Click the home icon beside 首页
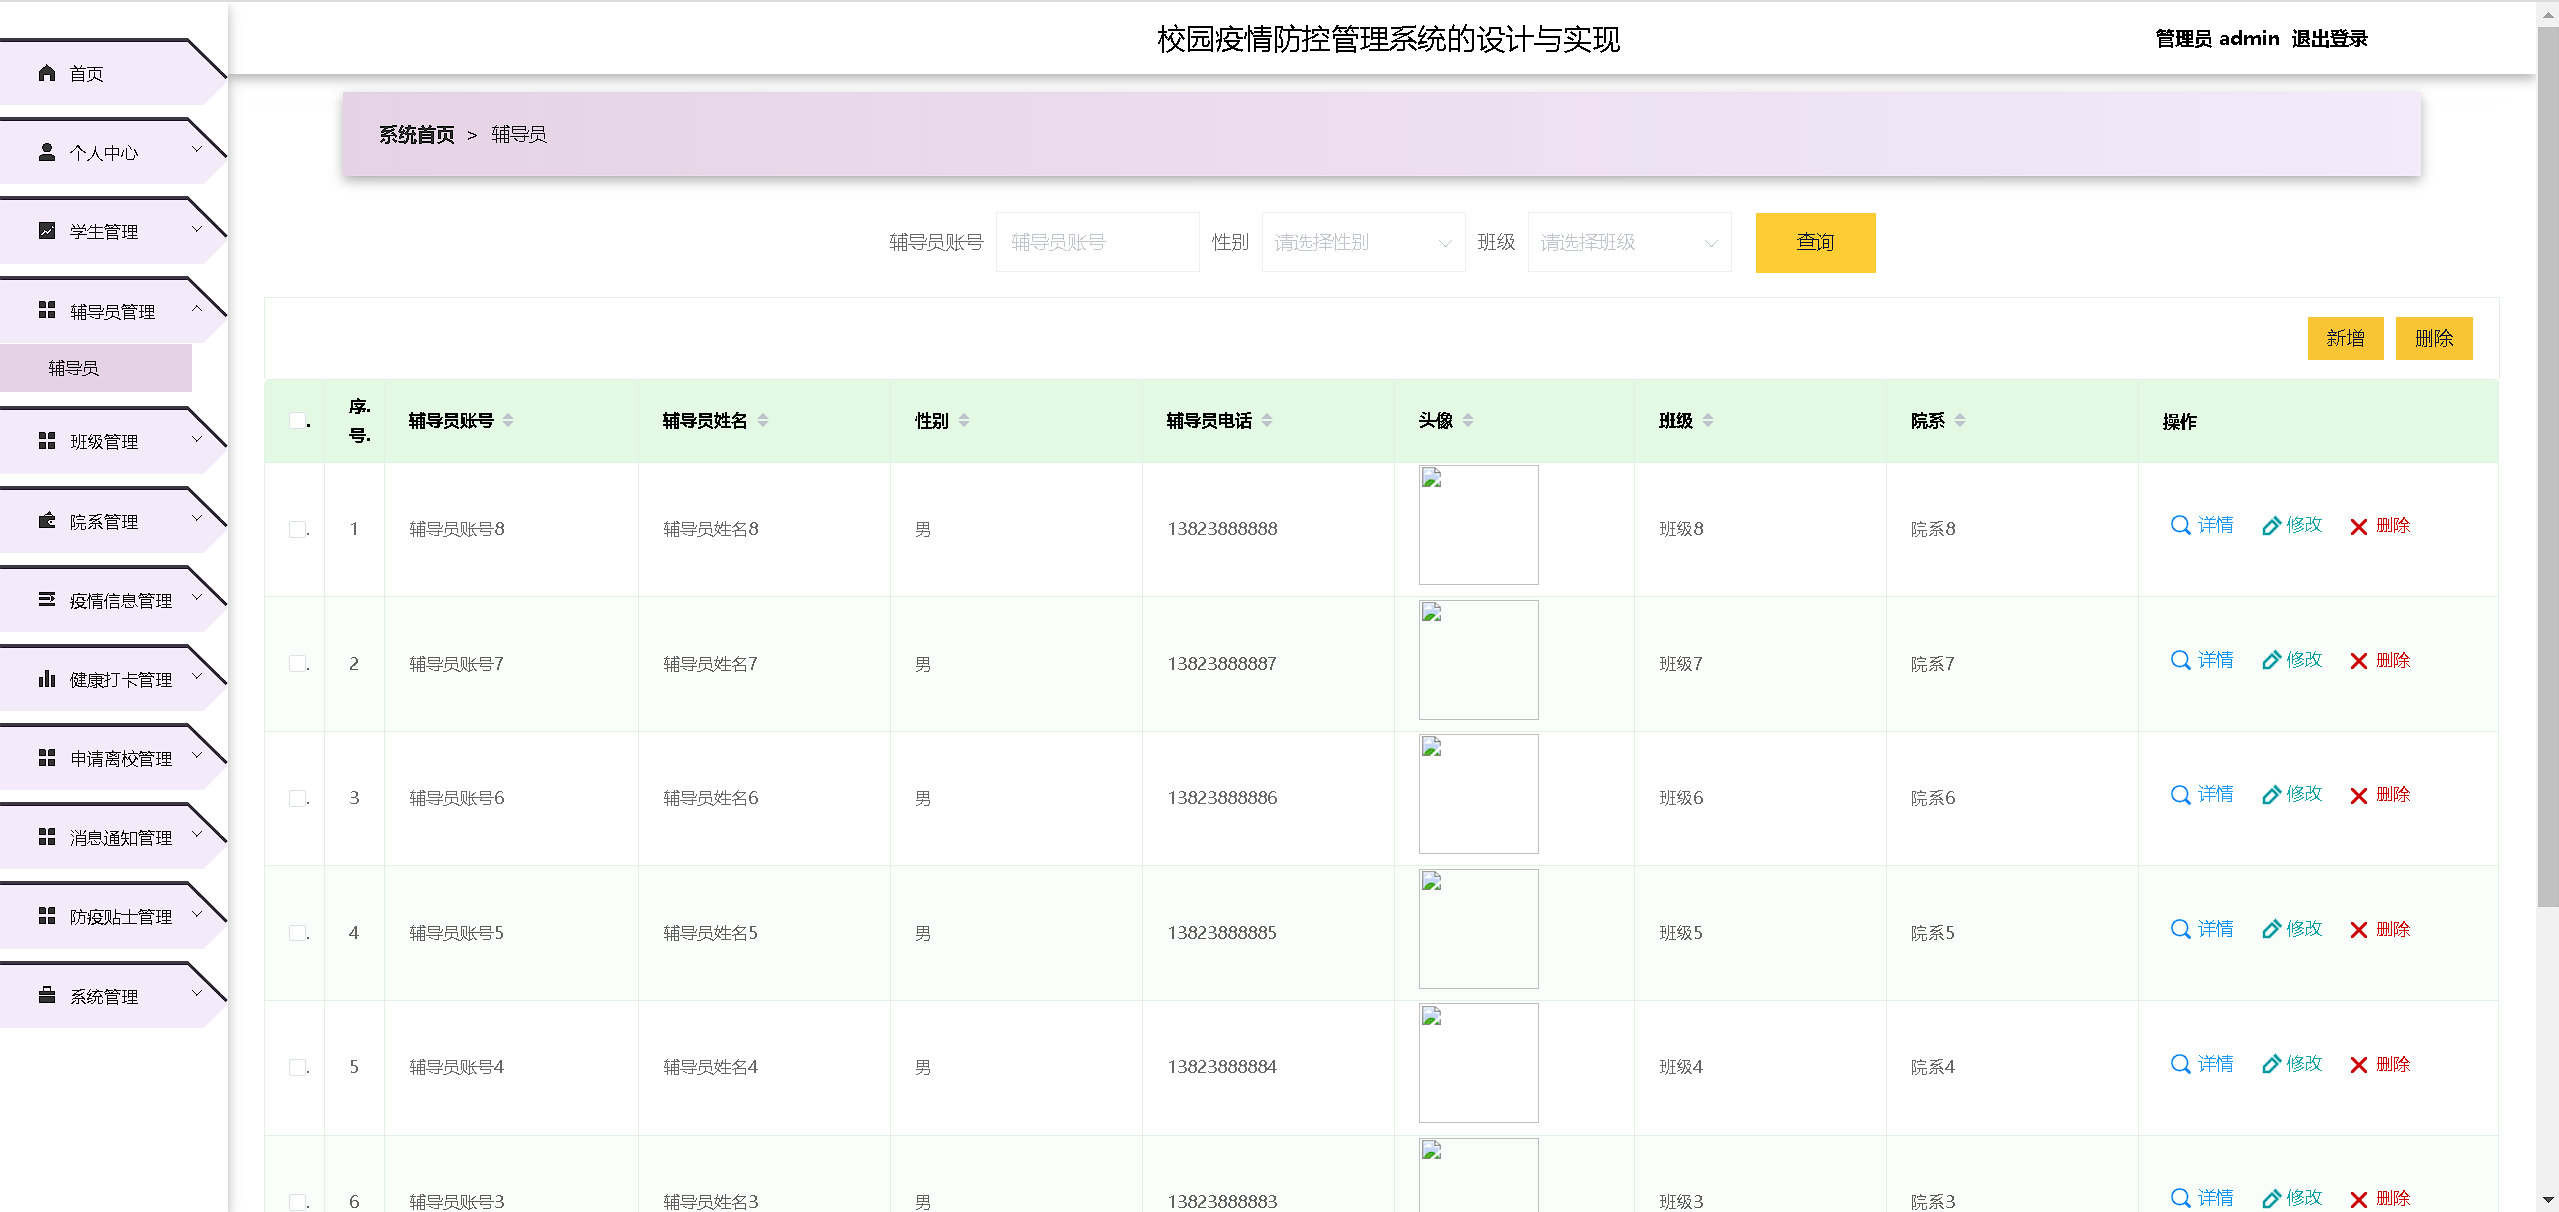2559x1212 pixels. click(46, 73)
